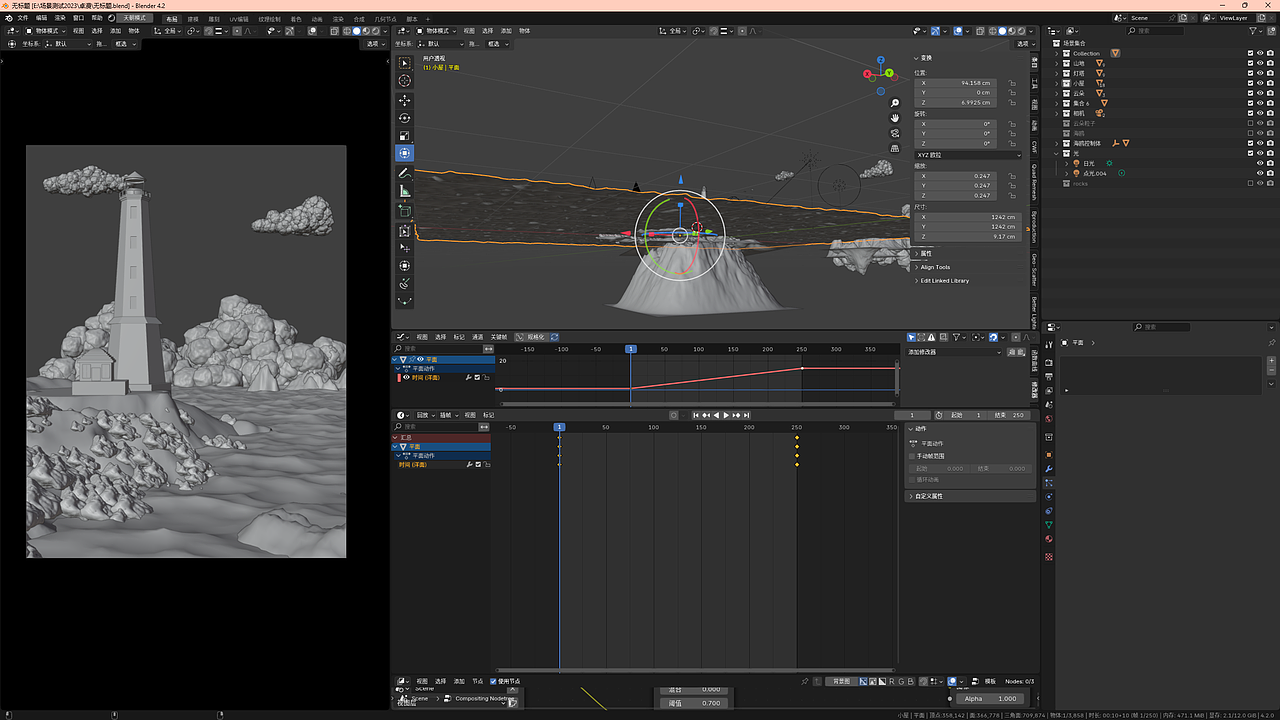This screenshot has height=720, width=1280.
Task: Click the 结束 frame field showing 250
Action: [x=1011, y=415]
